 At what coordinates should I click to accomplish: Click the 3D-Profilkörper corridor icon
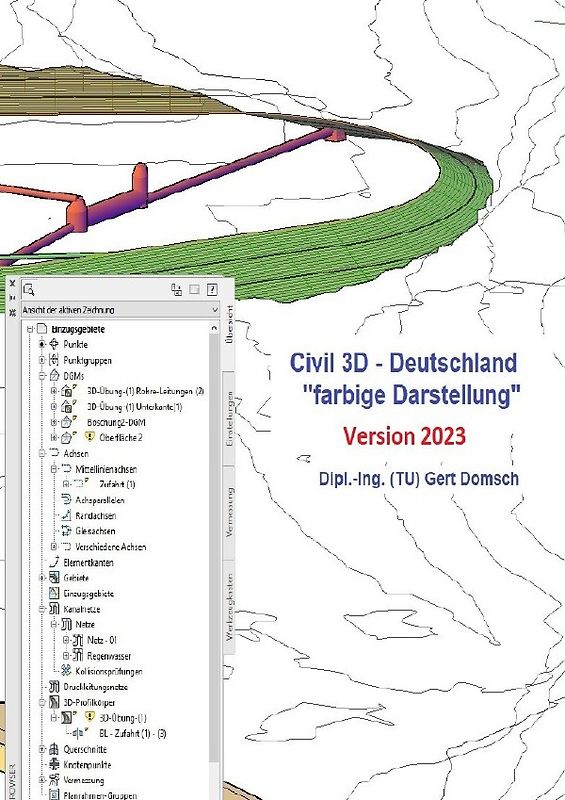coord(54,703)
